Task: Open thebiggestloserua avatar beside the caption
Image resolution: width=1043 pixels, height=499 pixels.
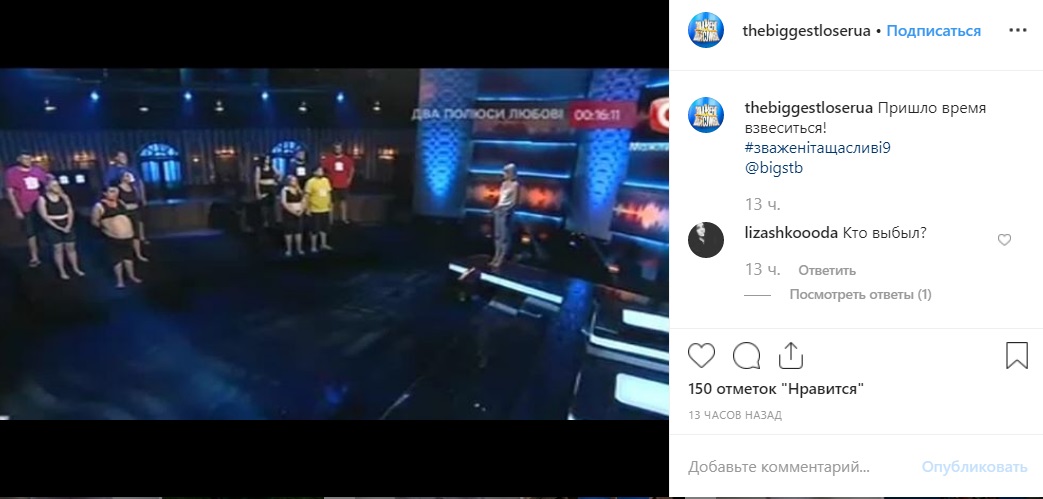Action: (706, 114)
